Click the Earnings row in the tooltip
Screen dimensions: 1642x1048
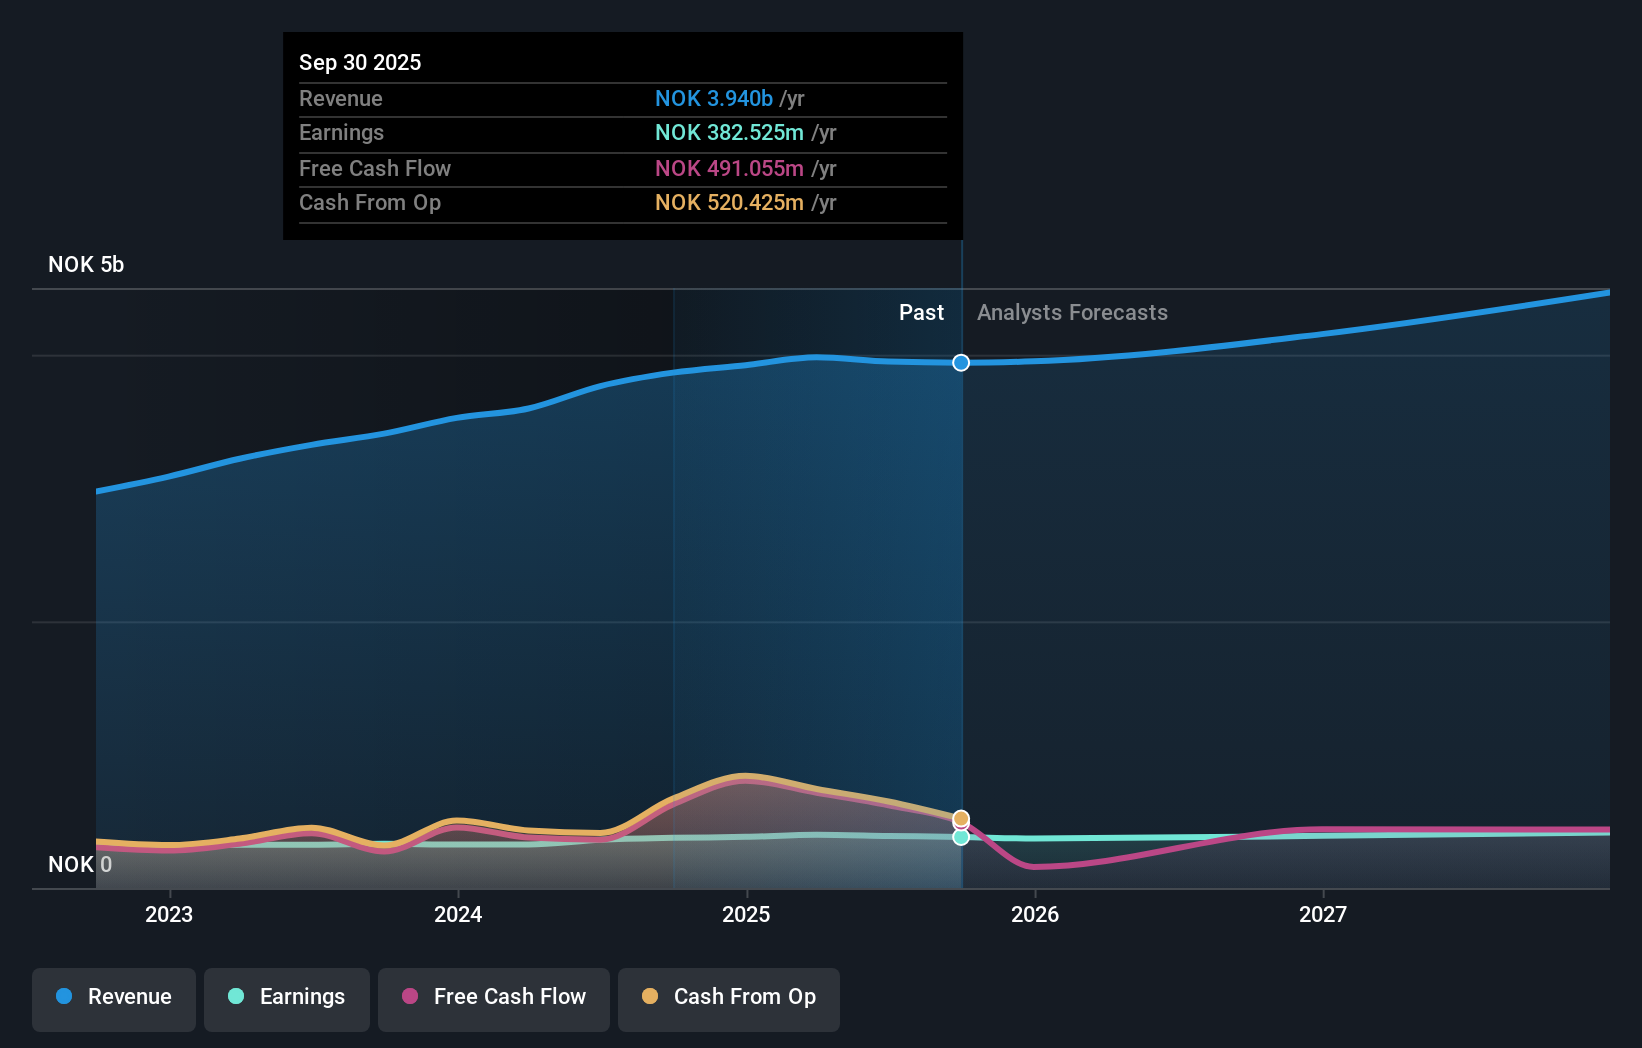(x=622, y=133)
